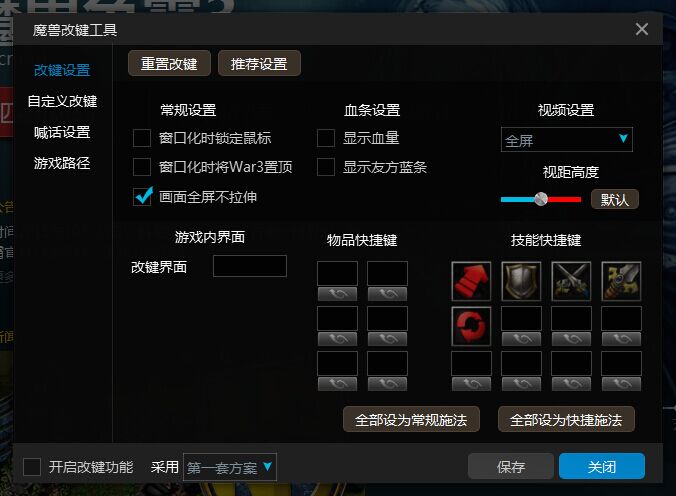The image size is (676, 496).
Task: Toggle cast mode under bottom-left skill slot
Action: coord(471,384)
